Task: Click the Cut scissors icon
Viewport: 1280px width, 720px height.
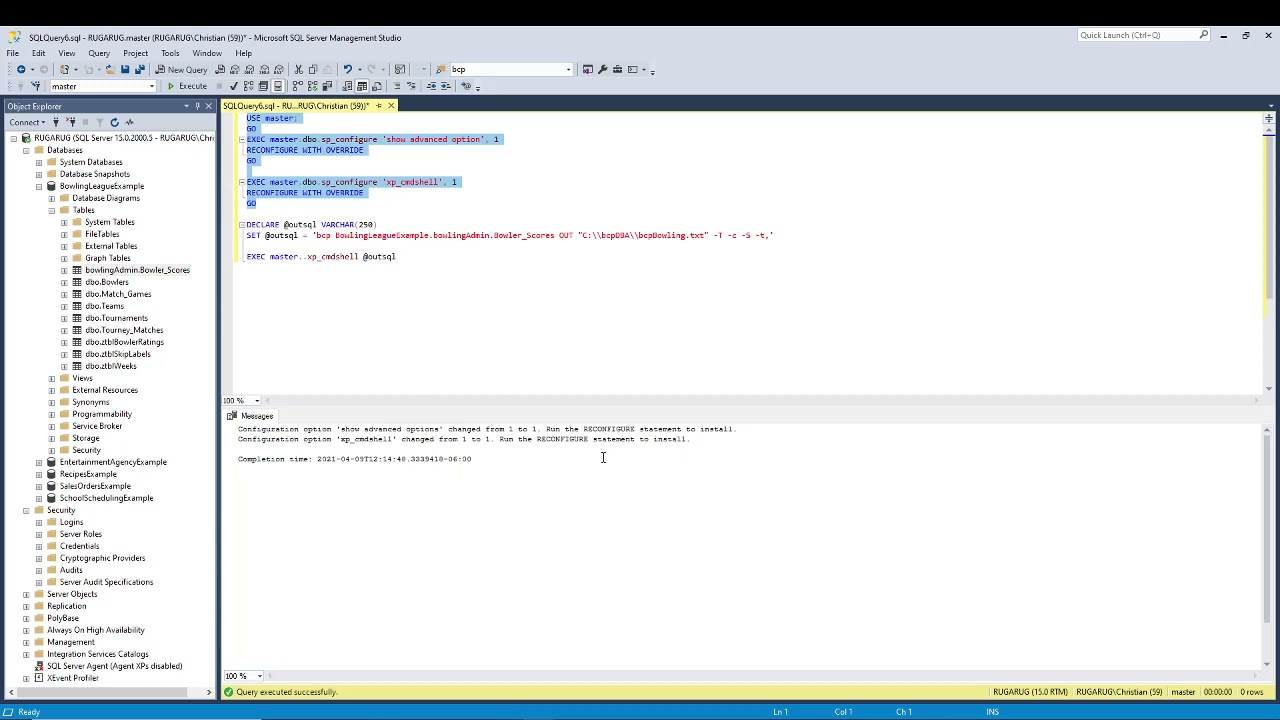Action: pyautogui.click(x=298, y=69)
